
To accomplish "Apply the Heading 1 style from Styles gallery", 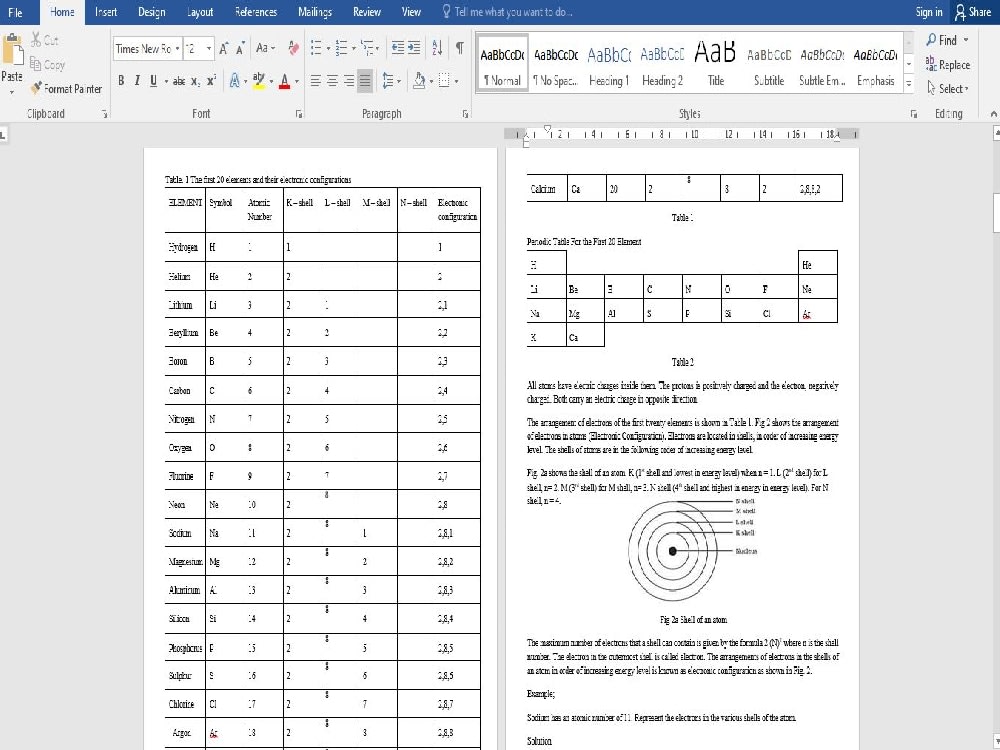I will (608, 62).
